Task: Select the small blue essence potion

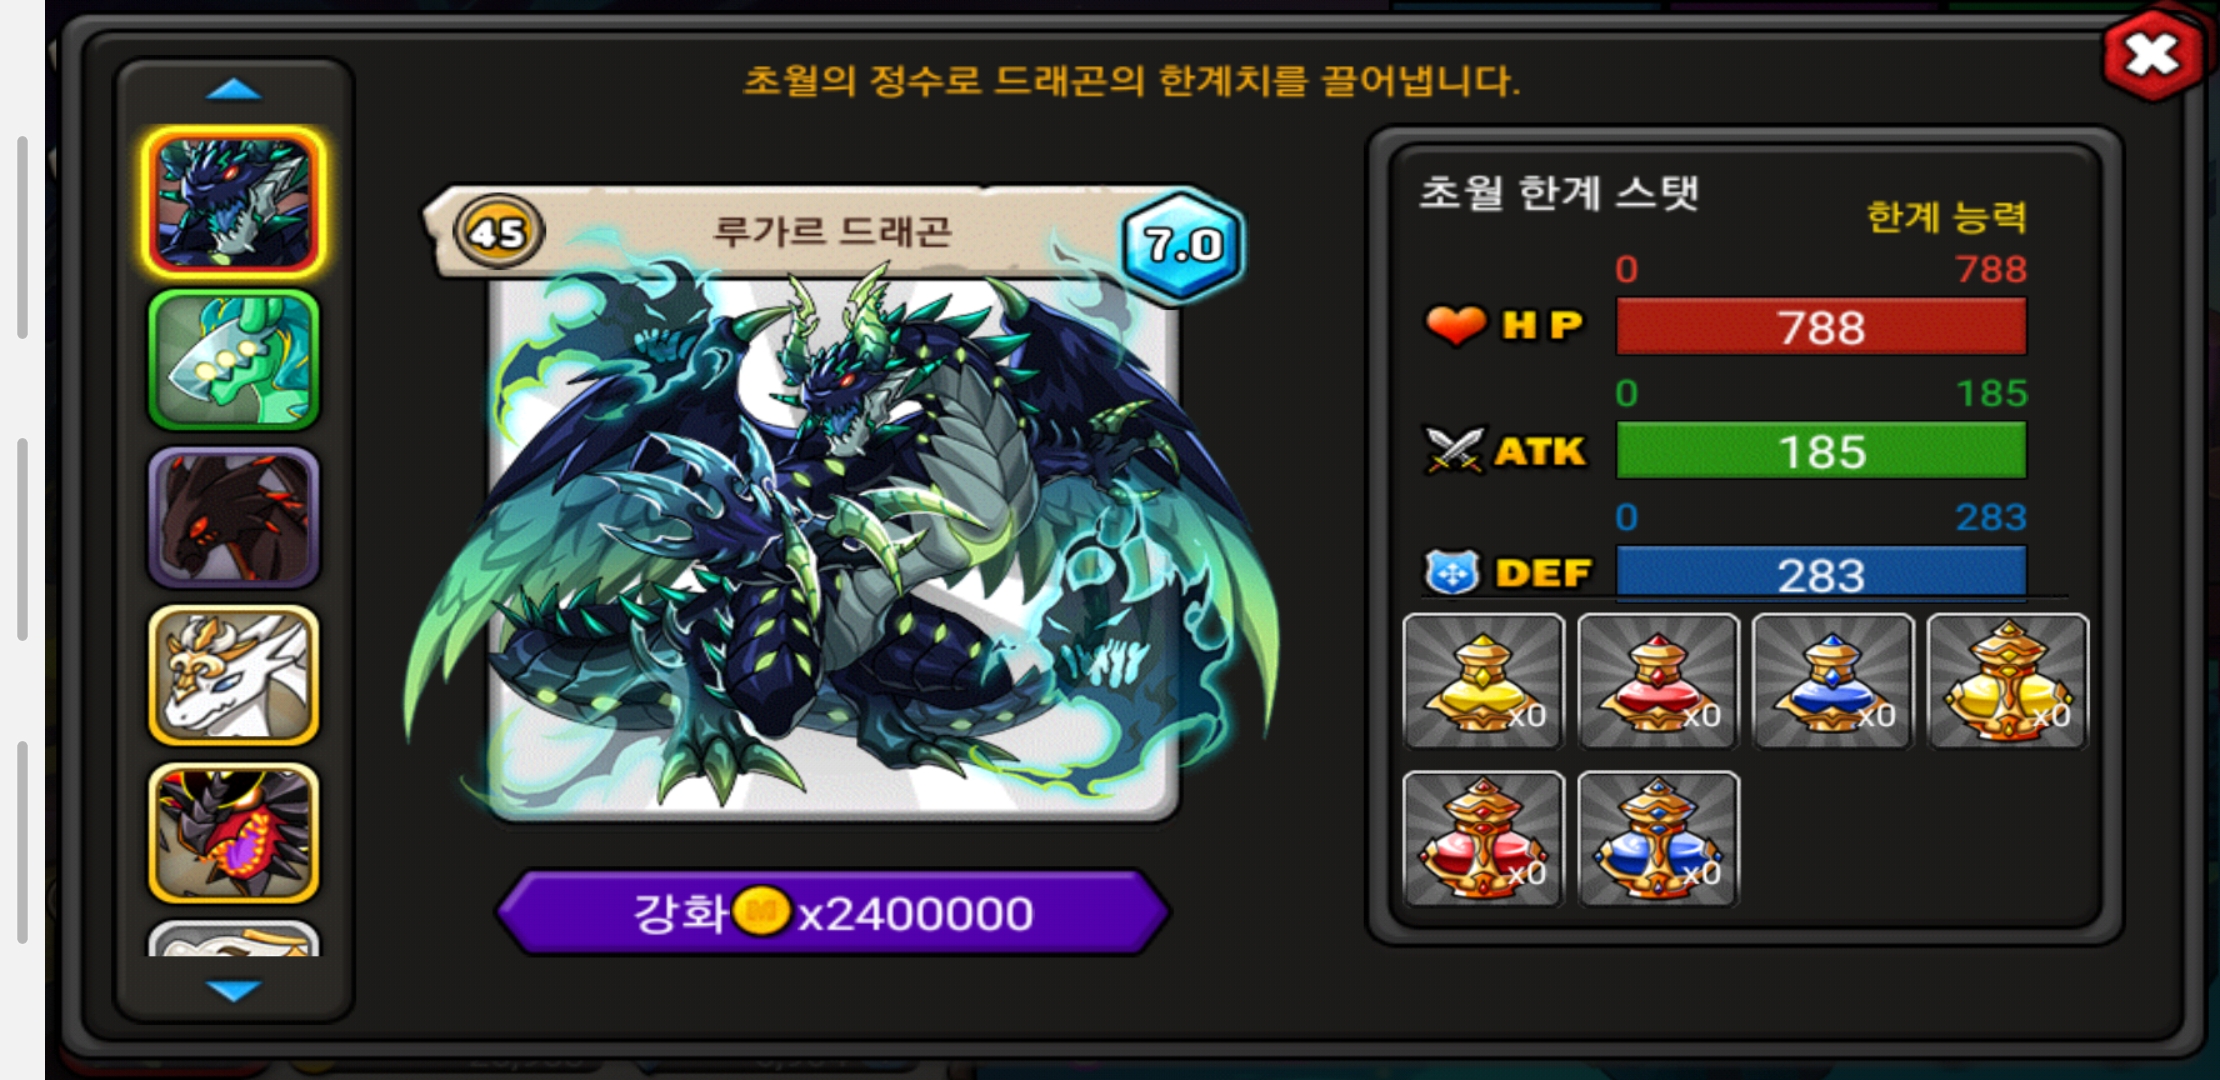Action: [1833, 681]
